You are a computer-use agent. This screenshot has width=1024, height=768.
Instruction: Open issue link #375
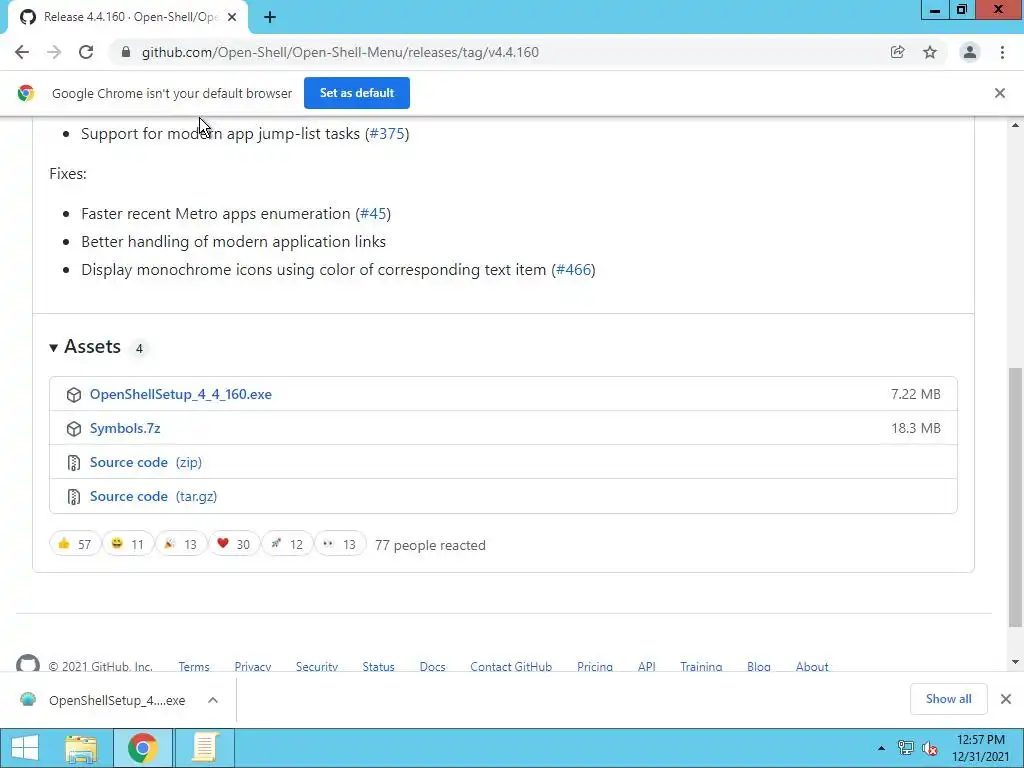[387, 134]
